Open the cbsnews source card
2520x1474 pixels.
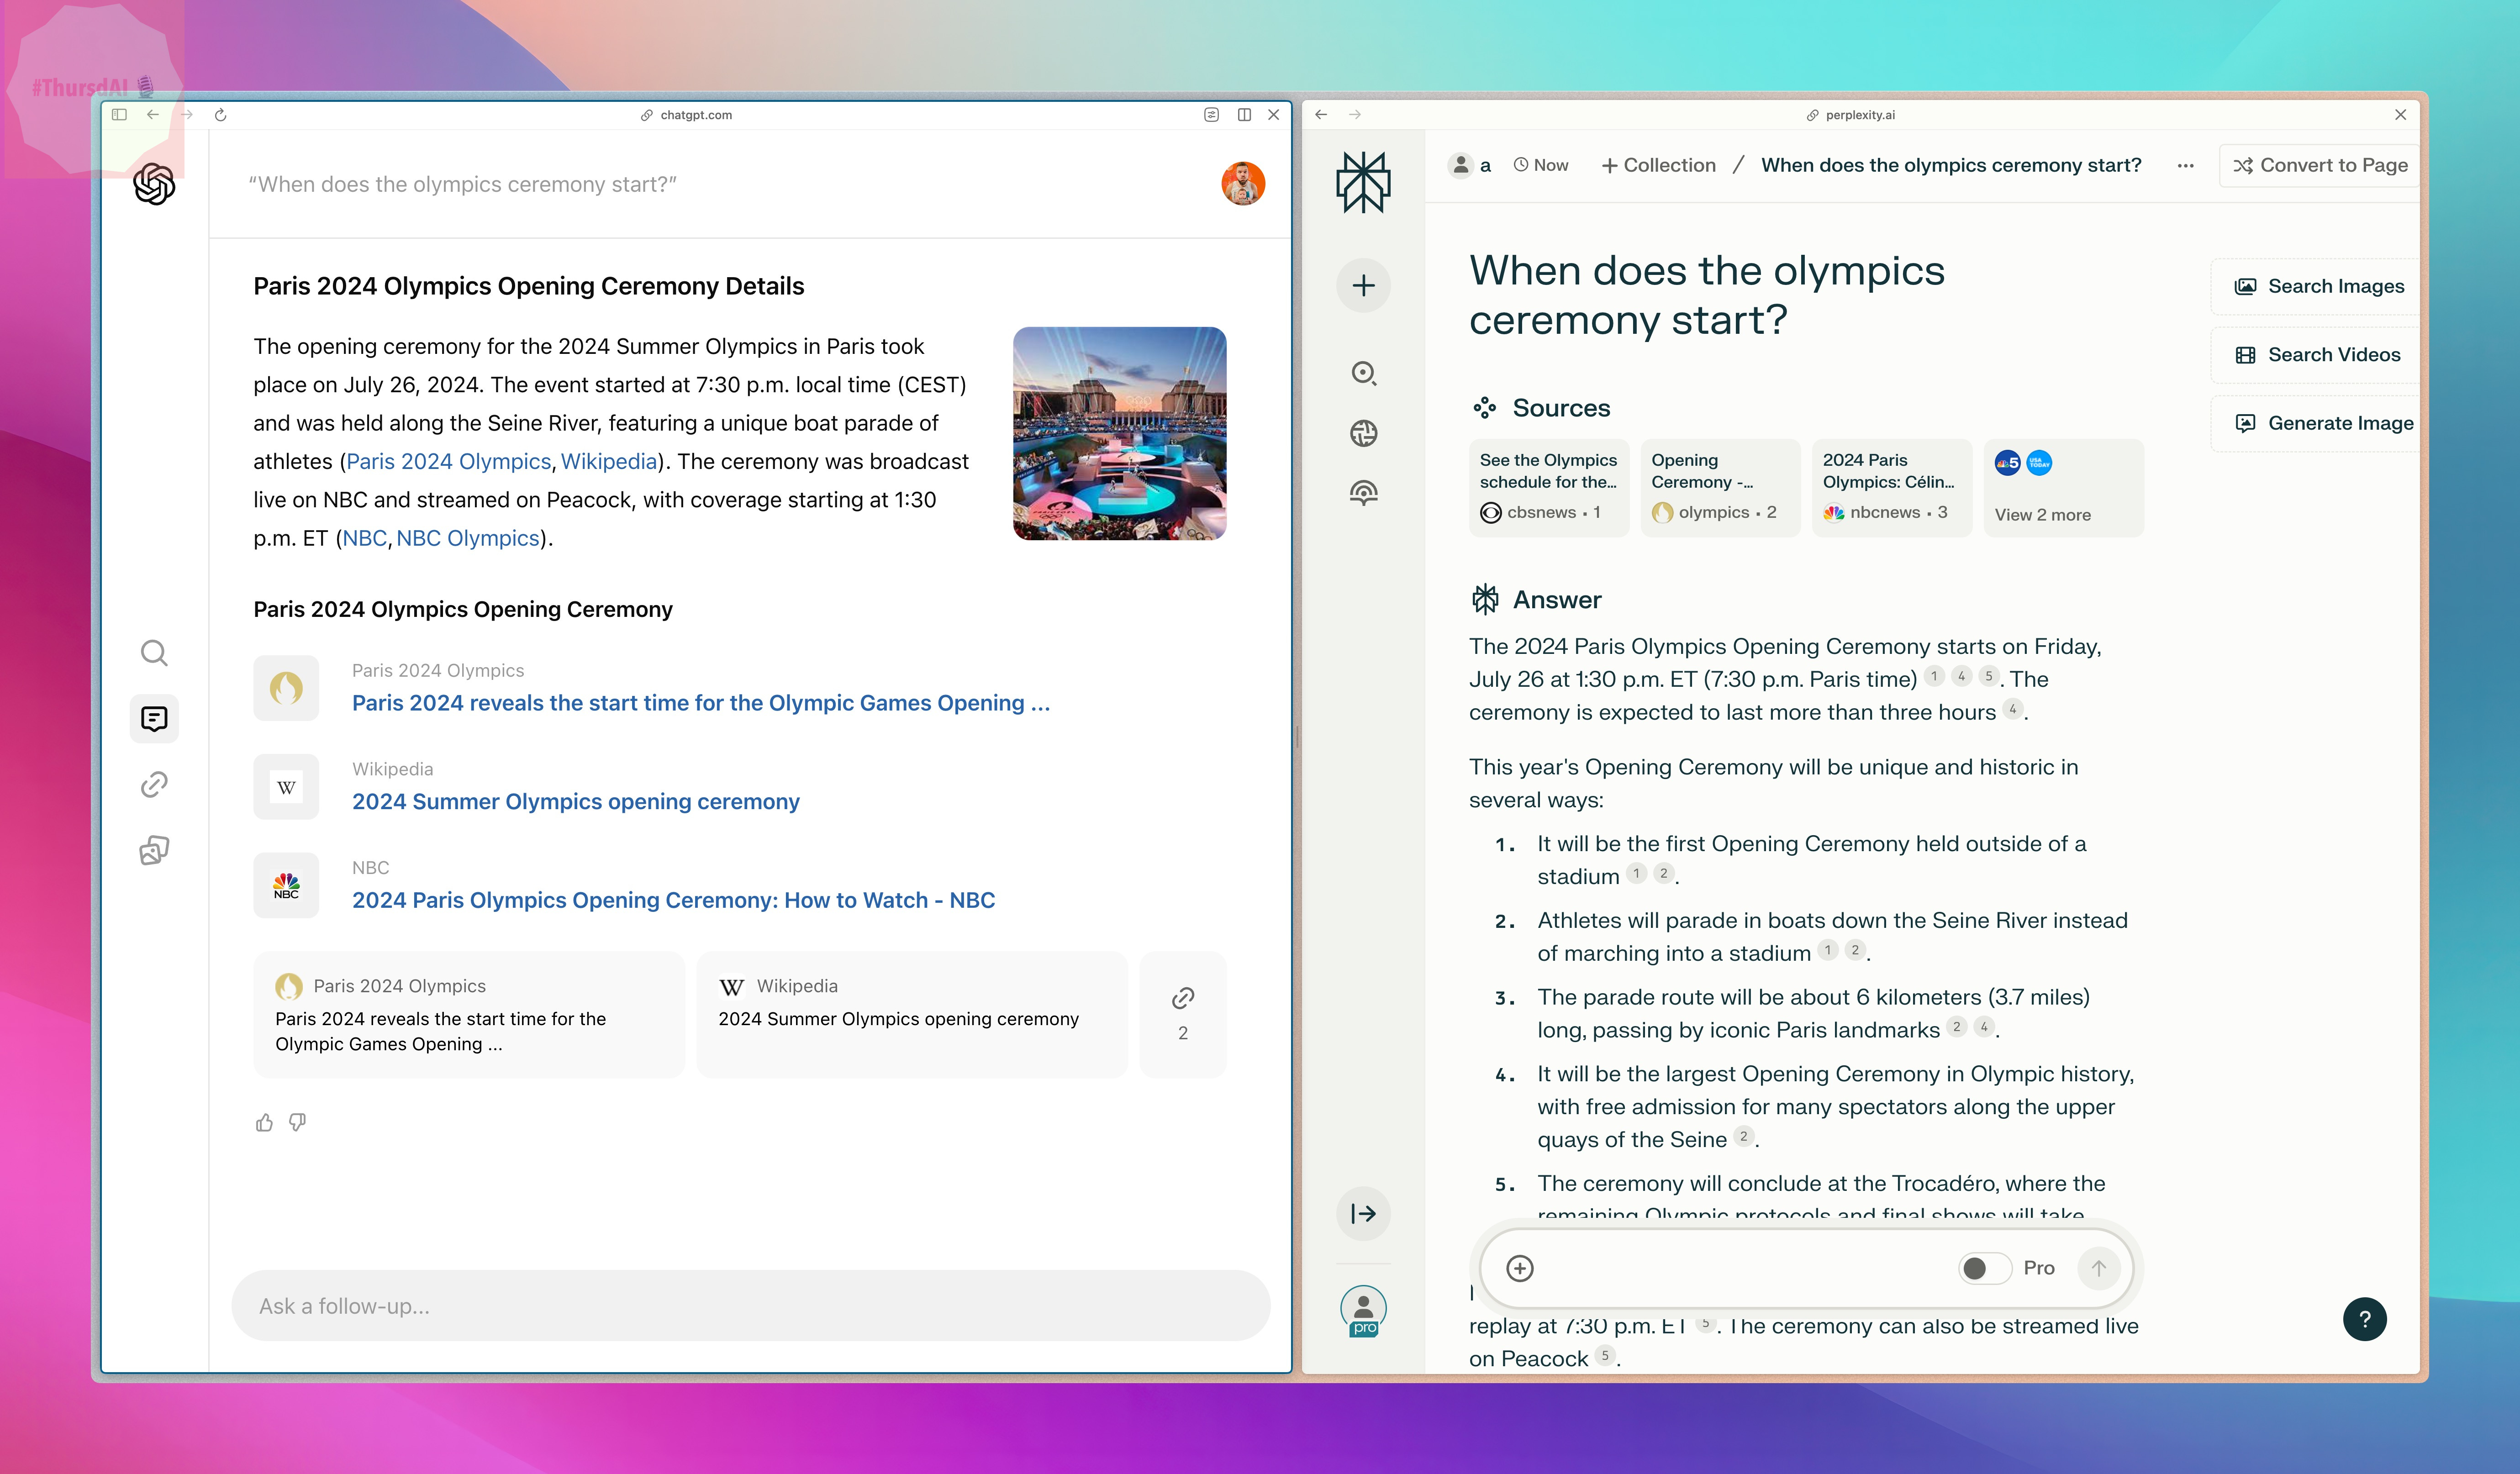[1548, 487]
